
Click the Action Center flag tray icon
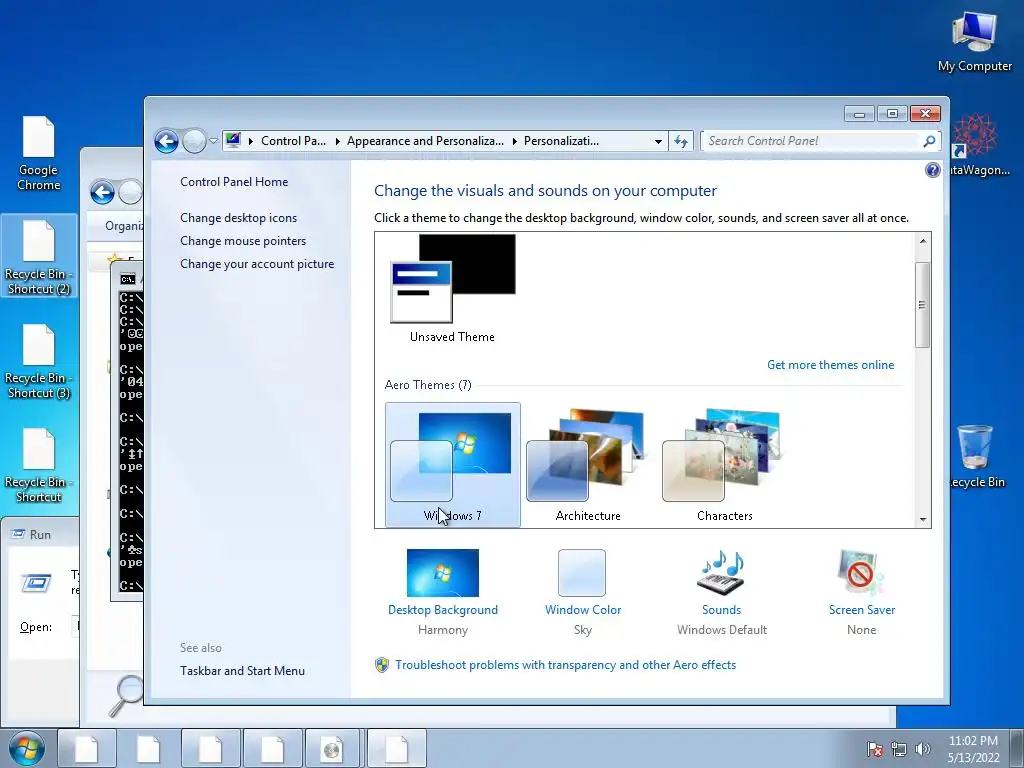pyautogui.click(x=875, y=749)
